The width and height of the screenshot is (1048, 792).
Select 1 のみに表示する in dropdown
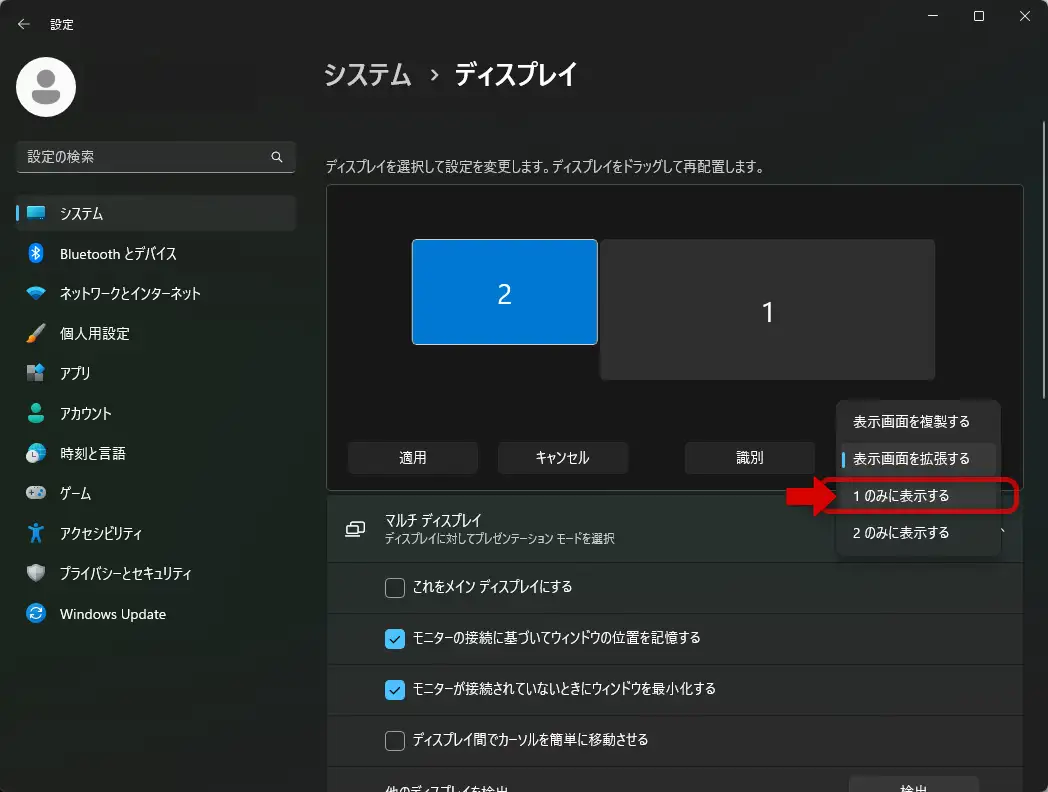tap(901, 496)
